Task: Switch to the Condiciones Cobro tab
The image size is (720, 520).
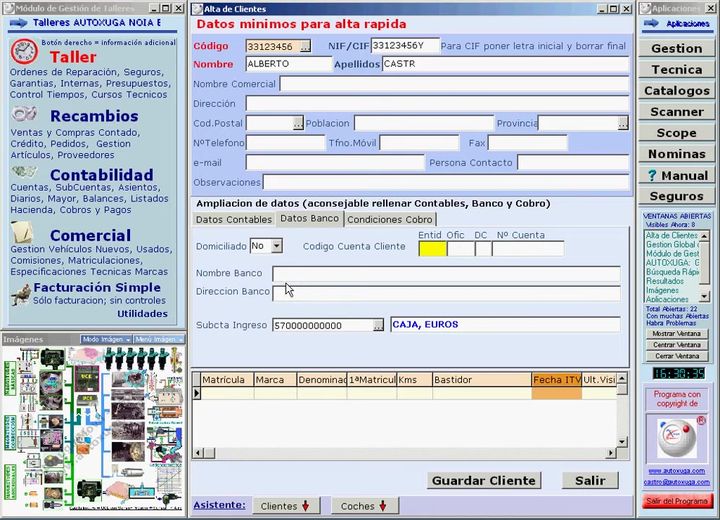Action: pyautogui.click(x=389, y=220)
